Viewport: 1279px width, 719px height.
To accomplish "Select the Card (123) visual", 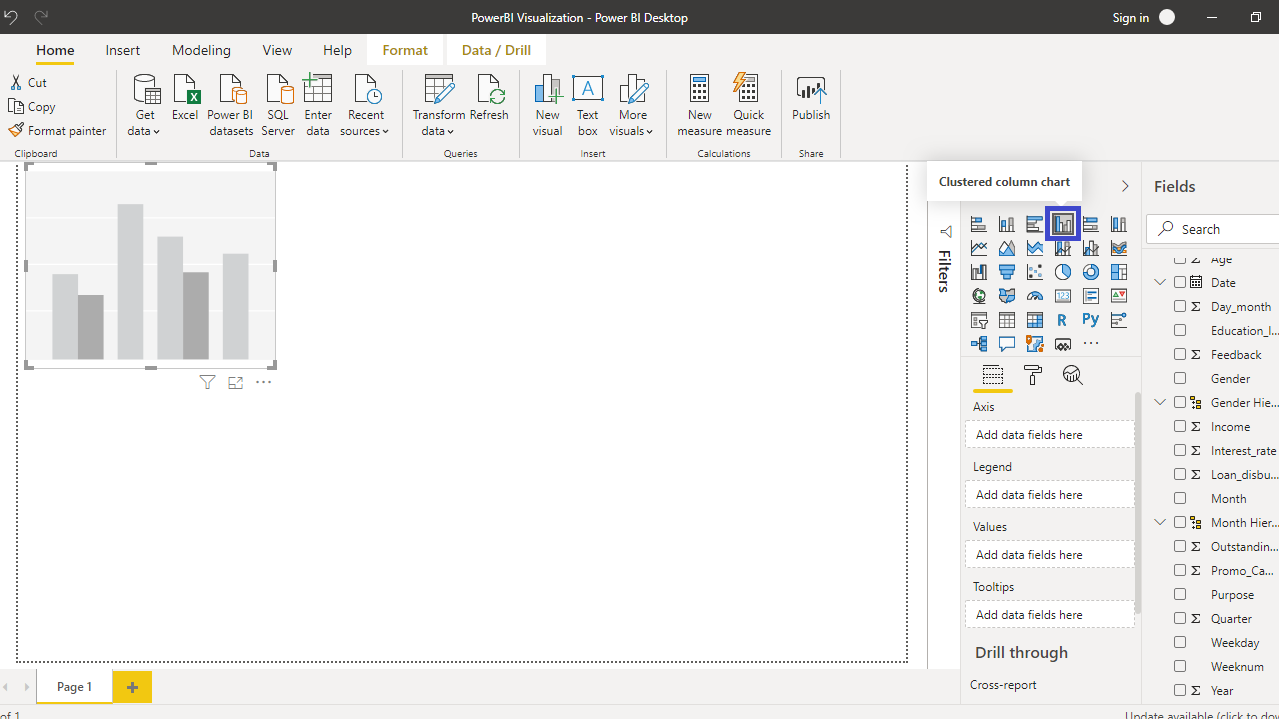I will point(1063,296).
